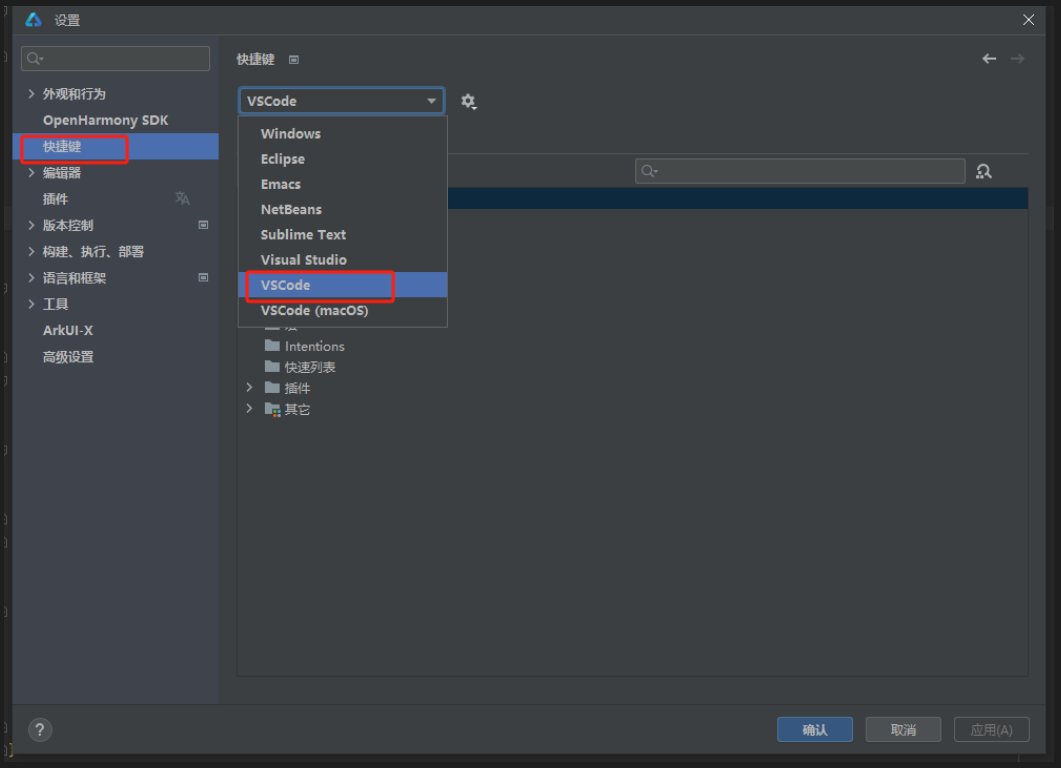The width and height of the screenshot is (1061, 768).
Task: Choose VSCode keymap option in list
Action: click(342, 285)
